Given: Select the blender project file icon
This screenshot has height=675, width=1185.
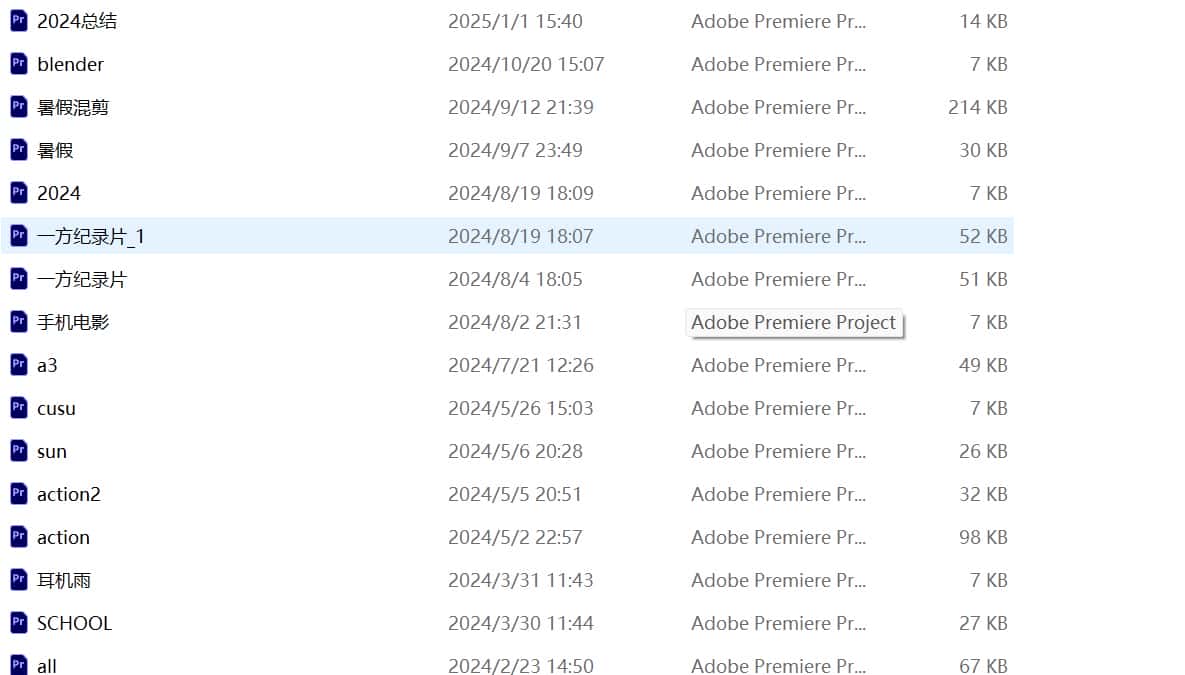Looking at the screenshot, I should coord(19,64).
